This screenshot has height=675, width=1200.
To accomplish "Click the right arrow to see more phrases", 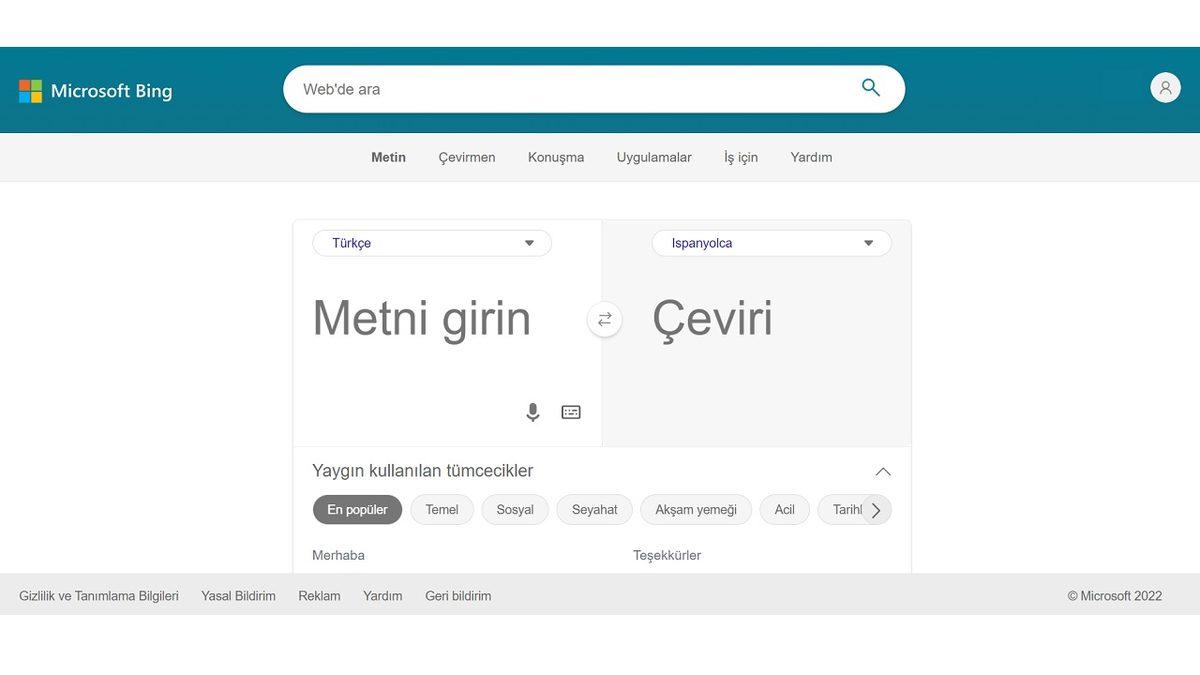I will (875, 509).
